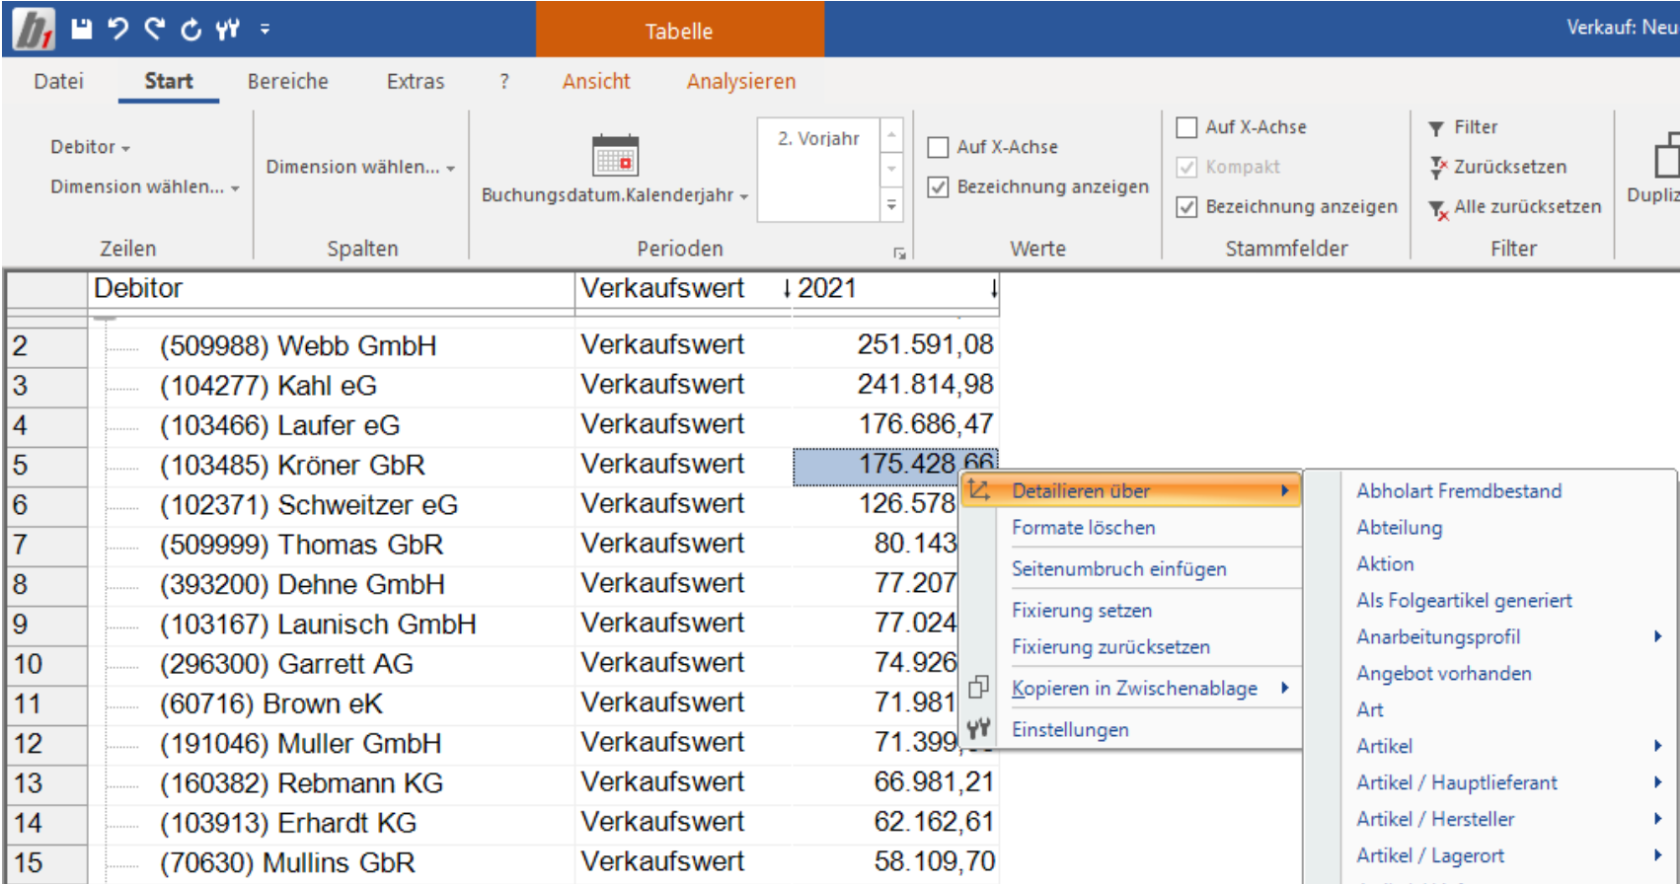
Task: Click the copy icon beside Kopieren in Zwischenablage
Action: (979, 687)
